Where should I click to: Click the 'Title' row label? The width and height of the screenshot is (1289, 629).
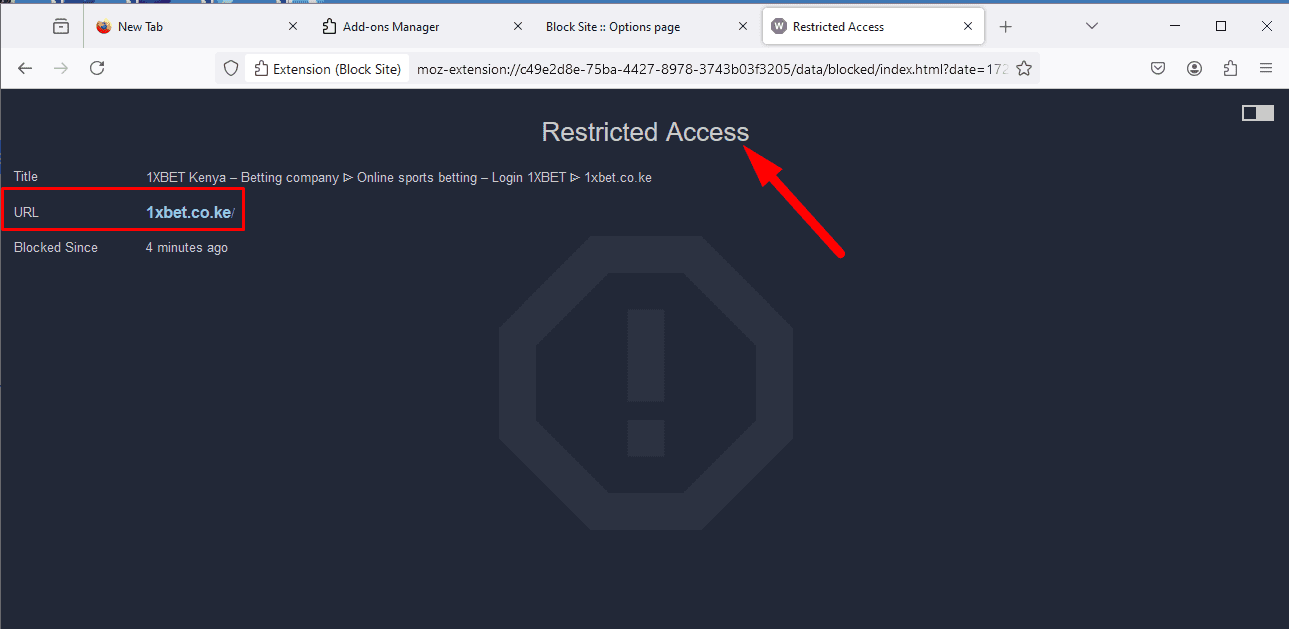click(26, 177)
